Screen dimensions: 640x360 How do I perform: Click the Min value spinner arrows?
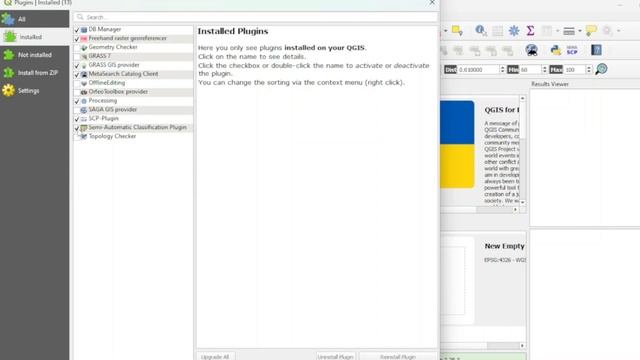[544, 69]
